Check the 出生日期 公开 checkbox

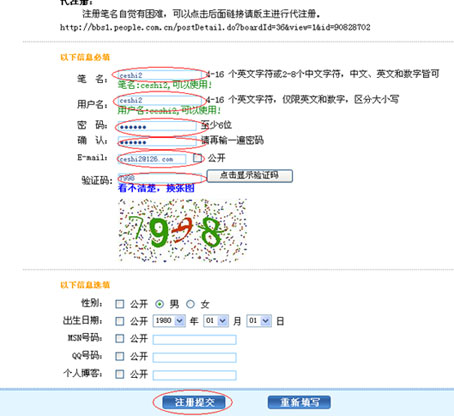pos(119,321)
